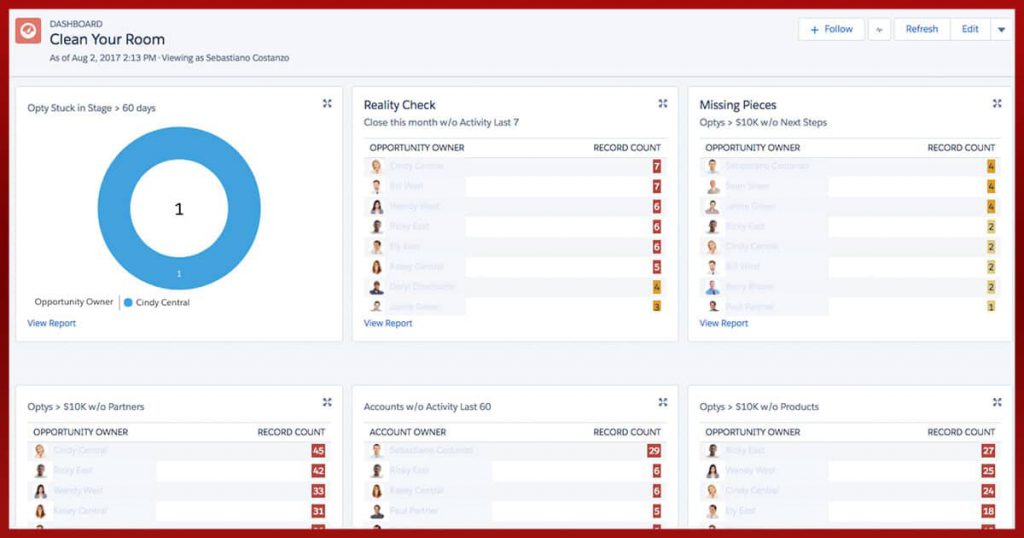Click the dashboard gauge icon beside the title
Viewport: 1024px width, 538px height.
(x=28, y=31)
